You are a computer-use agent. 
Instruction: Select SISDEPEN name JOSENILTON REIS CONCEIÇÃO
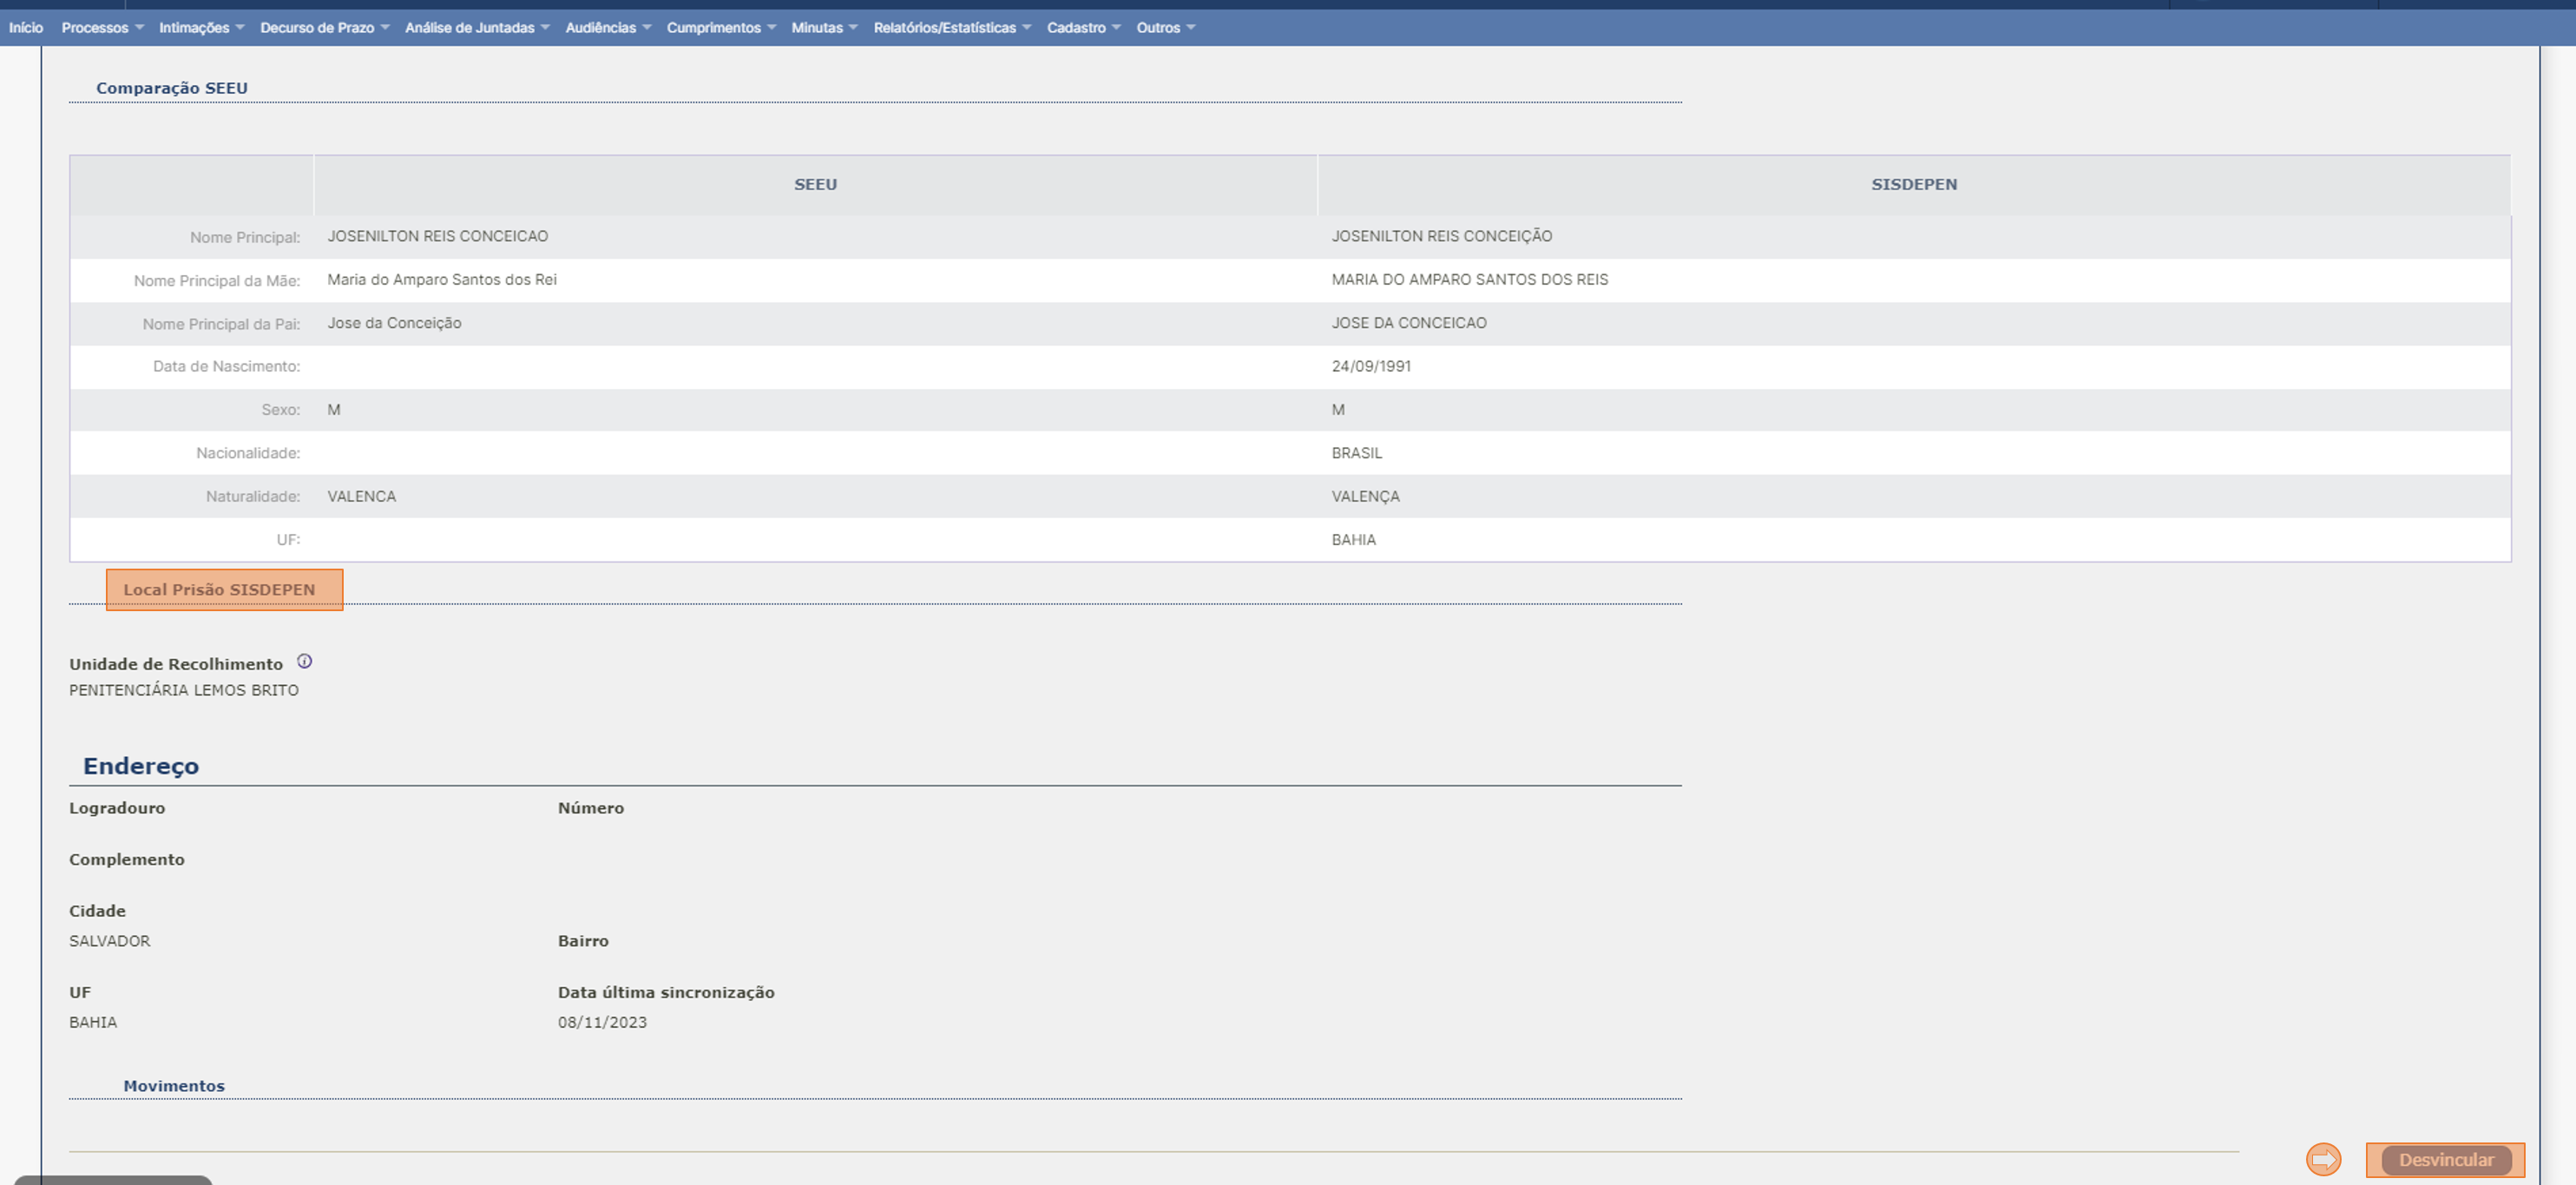point(1441,236)
